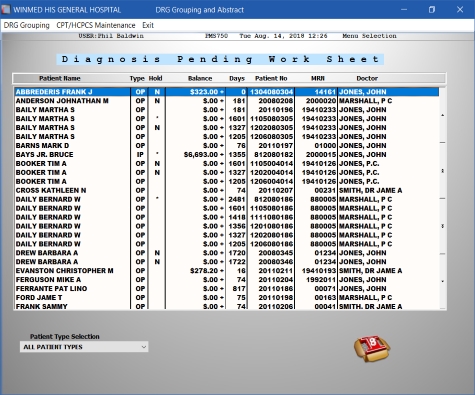Click the Patient No column header
Screen dimensions: 475x395
click(x=271, y=78)
